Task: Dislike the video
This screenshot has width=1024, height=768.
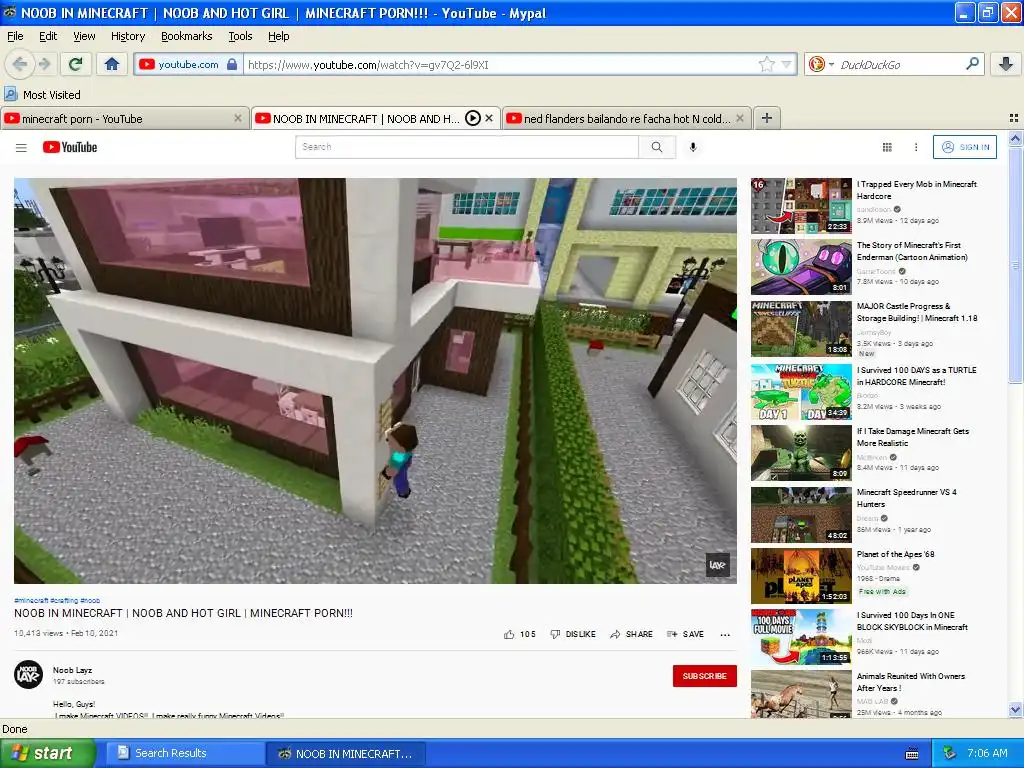Action: point(573,634)
